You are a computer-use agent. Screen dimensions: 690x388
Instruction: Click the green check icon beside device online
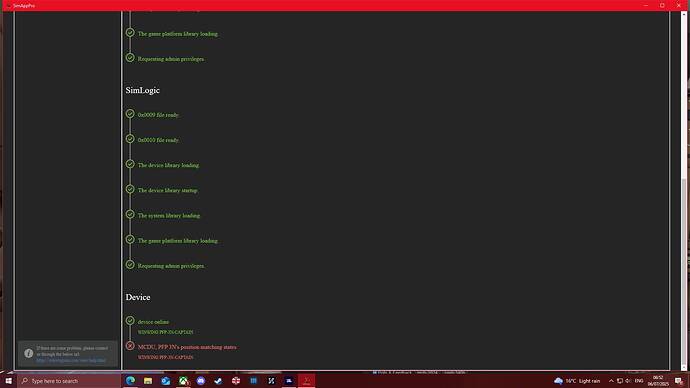(130, 321)
